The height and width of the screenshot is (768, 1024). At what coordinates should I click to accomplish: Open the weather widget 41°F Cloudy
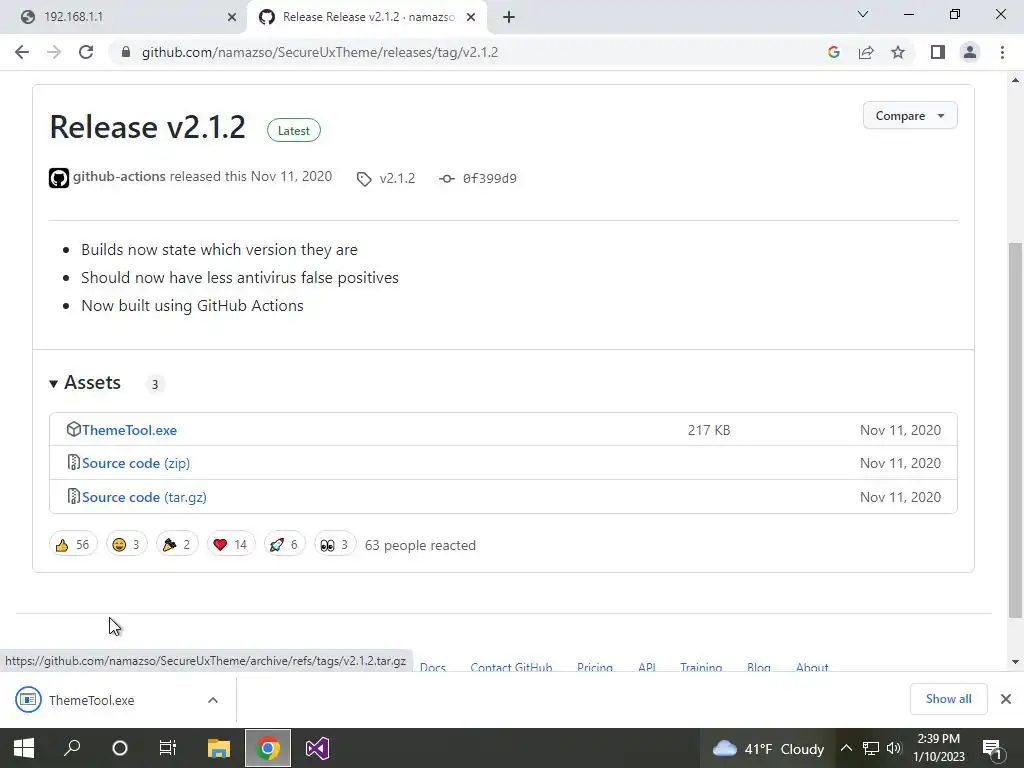click(768, 748)
